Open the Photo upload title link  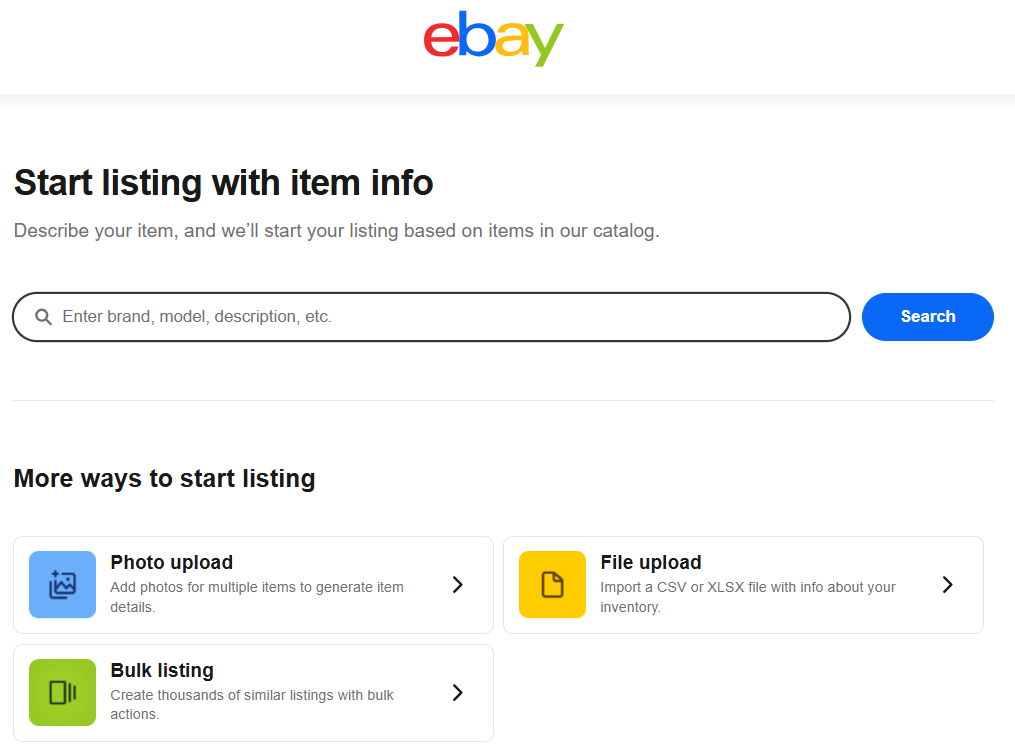(x=172, y=562)
